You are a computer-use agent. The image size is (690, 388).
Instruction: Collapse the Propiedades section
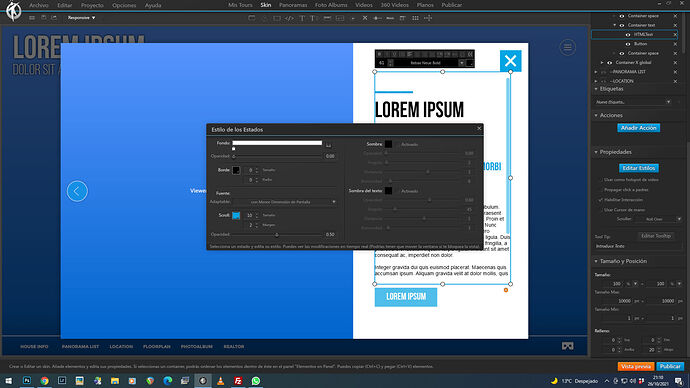(596, 152)
